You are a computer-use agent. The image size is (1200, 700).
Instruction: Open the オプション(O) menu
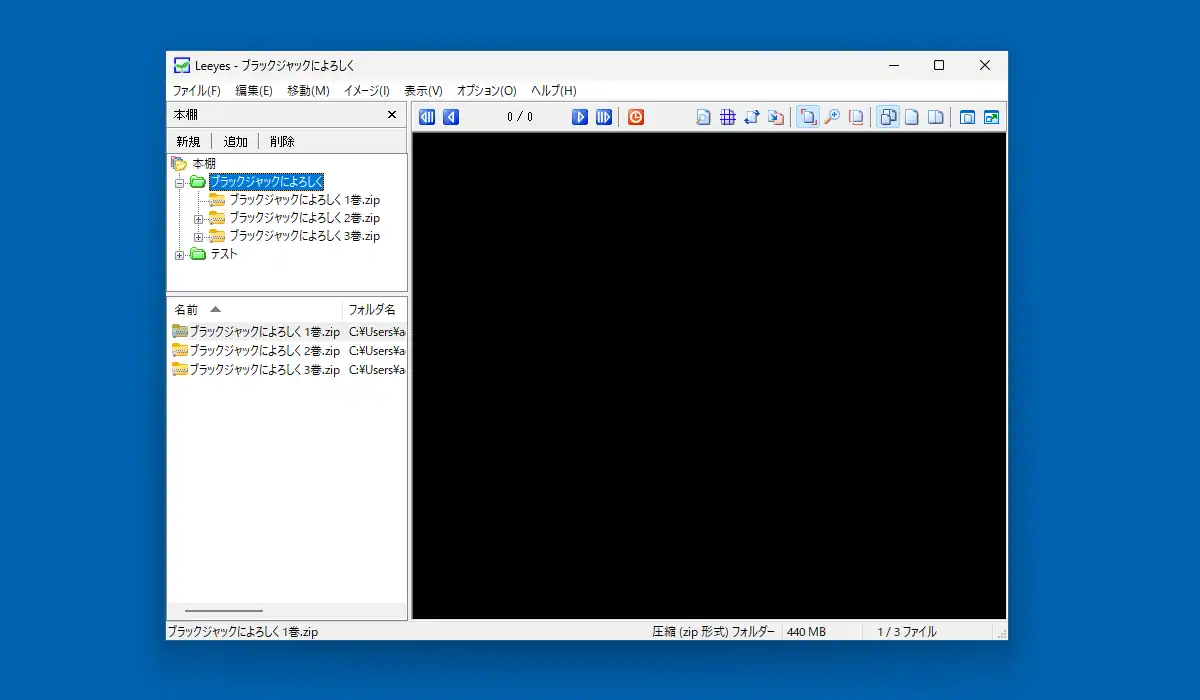pyautogui.click(x=487, y=90)
